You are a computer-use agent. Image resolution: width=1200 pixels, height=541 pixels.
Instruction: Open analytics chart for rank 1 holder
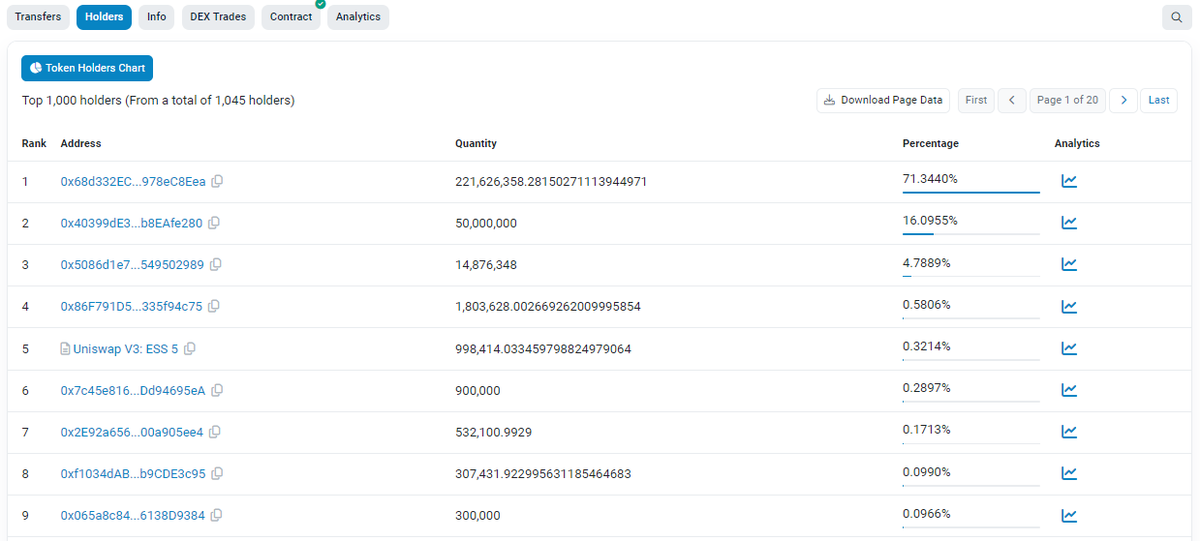(1069, 181)
